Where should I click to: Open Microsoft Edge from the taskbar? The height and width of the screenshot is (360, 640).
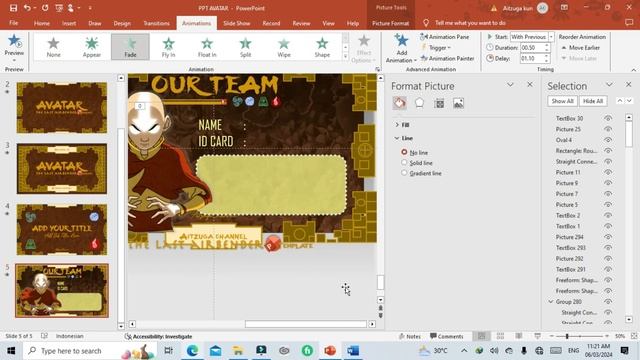point(192,351)
